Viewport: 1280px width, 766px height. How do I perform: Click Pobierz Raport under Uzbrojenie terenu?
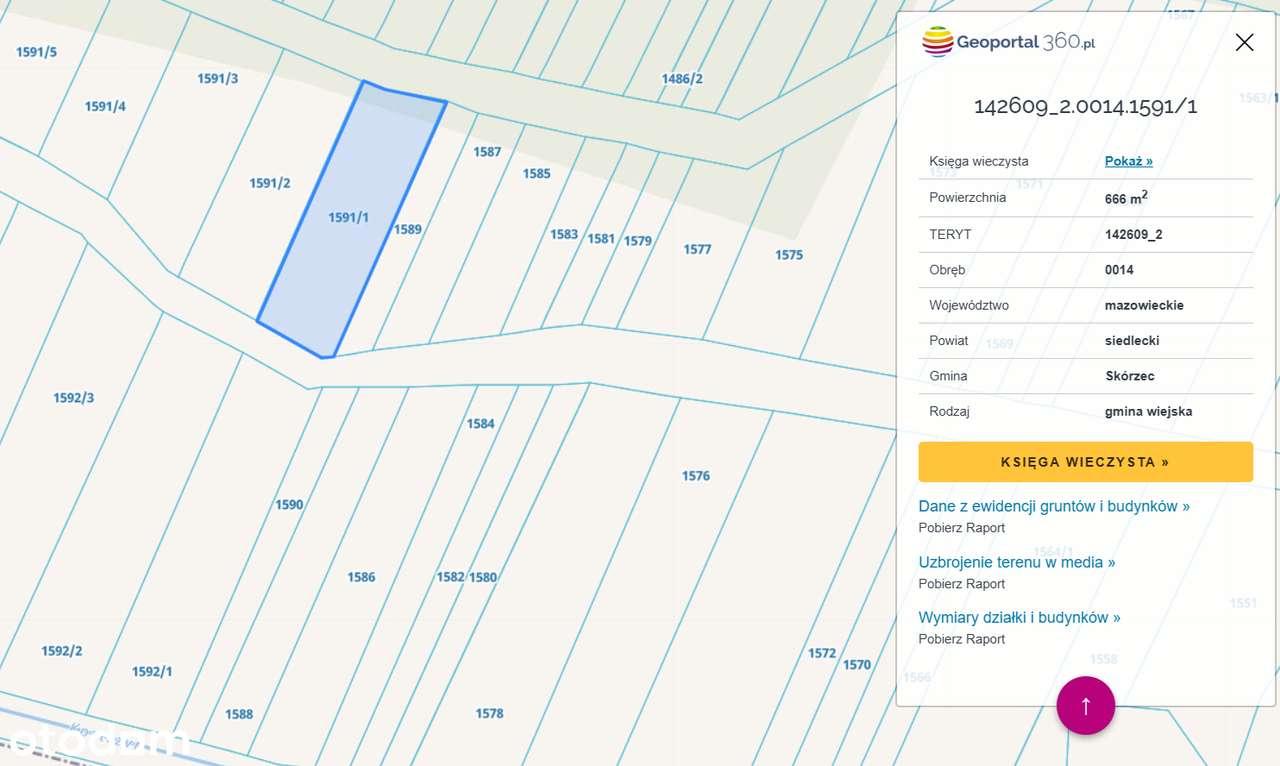tap(962, 584)
